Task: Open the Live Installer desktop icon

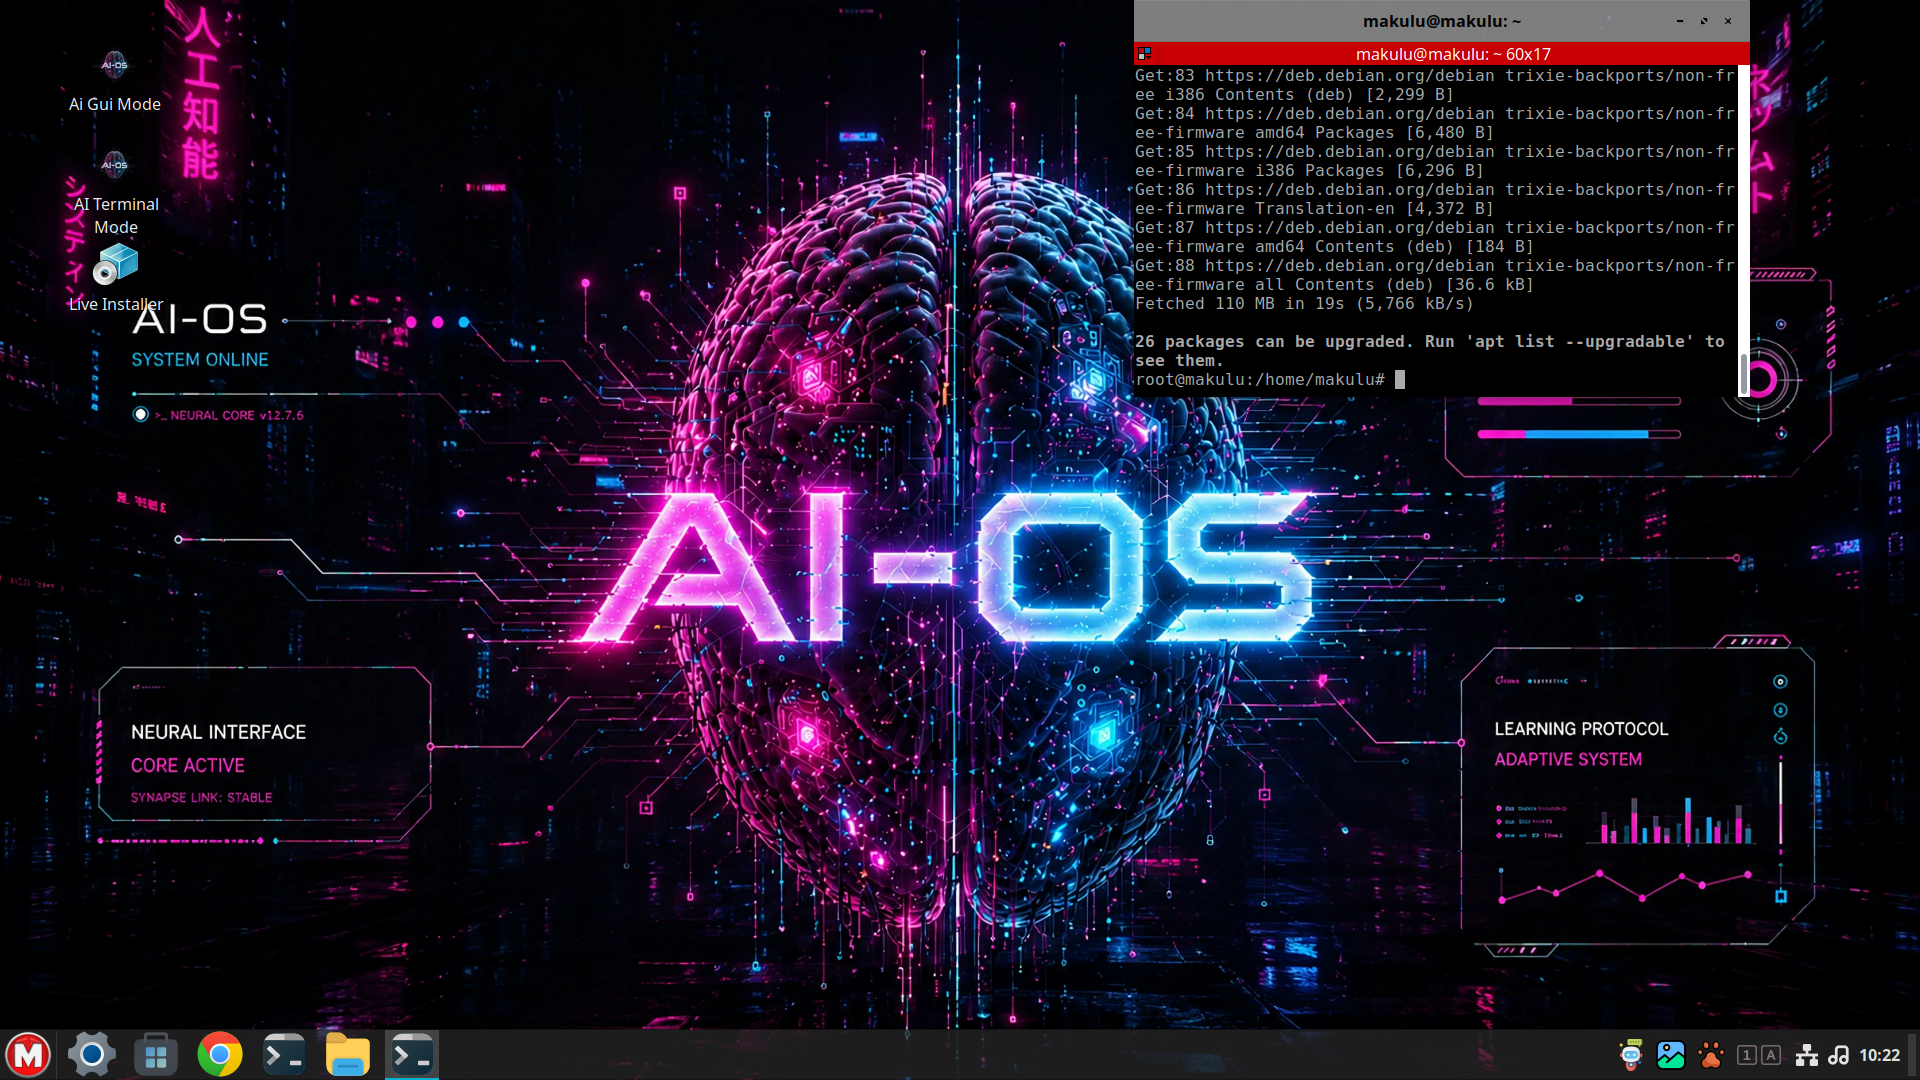Action: (115, 278)
